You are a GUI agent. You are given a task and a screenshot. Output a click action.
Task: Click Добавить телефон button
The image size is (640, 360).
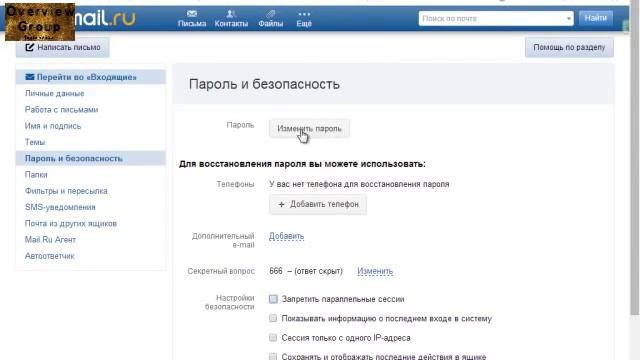point(318,204)
